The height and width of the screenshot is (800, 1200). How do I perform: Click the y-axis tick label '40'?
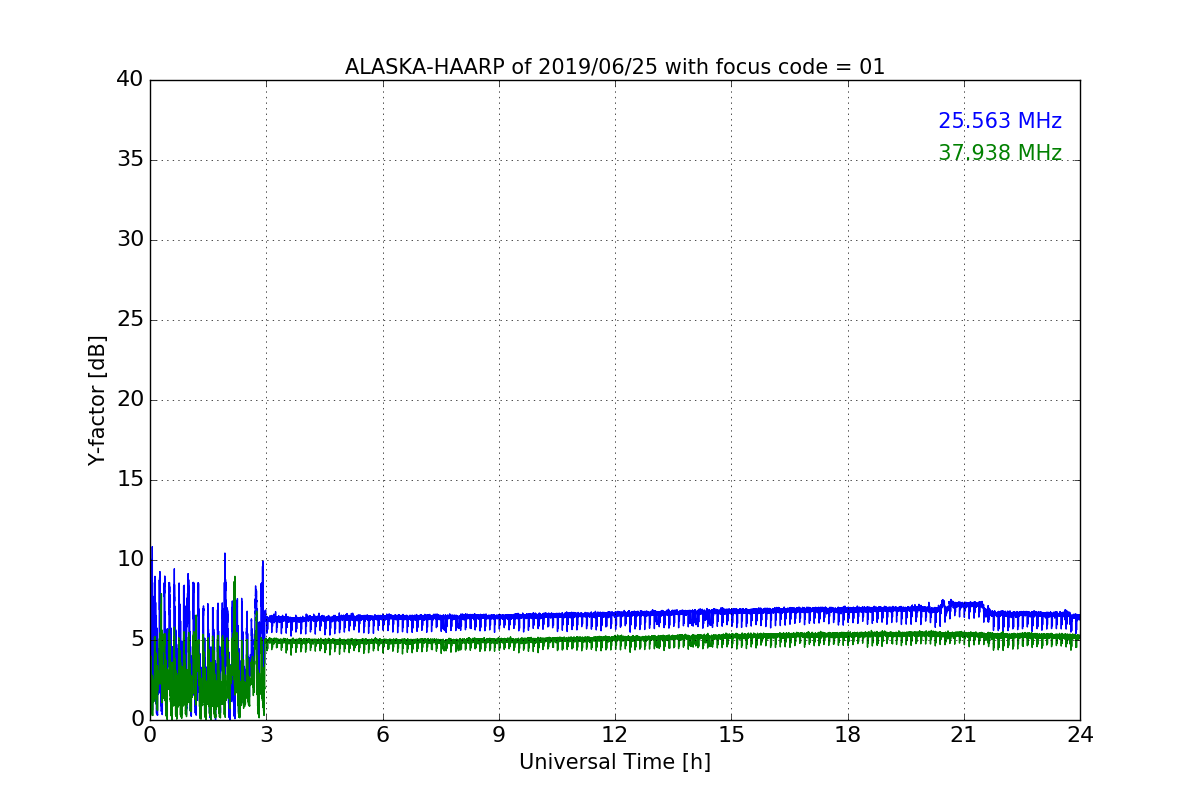pyautogui.click(x=130, y=79)
